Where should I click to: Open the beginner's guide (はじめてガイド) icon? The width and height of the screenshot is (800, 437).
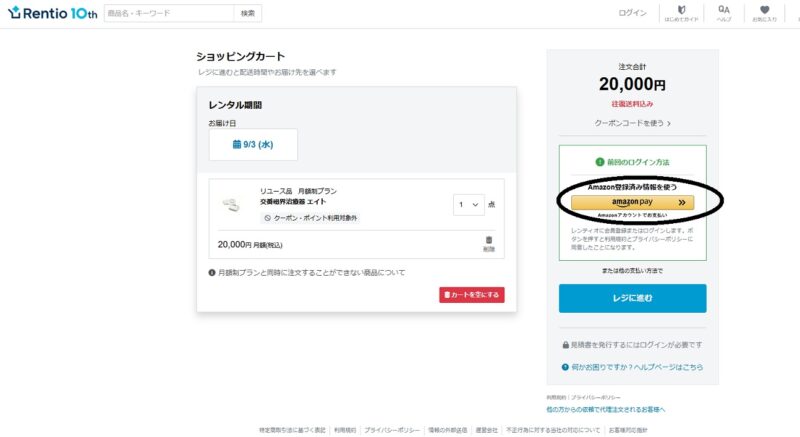click(681, 12)
